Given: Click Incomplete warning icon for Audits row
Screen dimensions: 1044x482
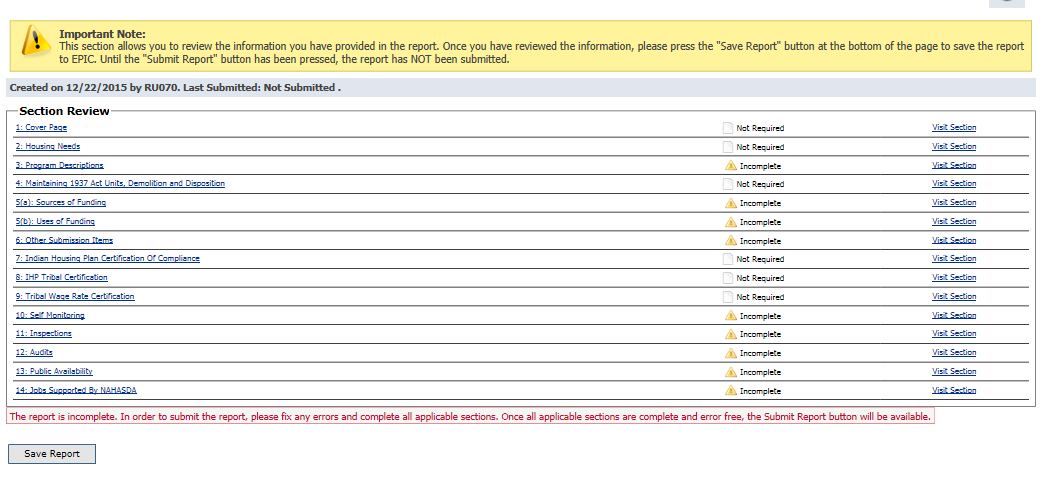Looking at the screenshot, I should click(x=730, y=353).
